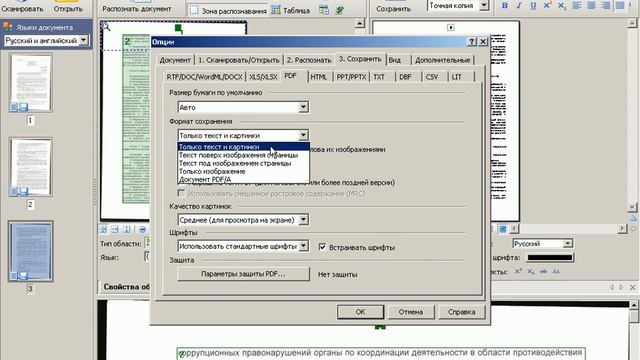Choose Текст под изображением страницы option

click(x=244, y=163)
